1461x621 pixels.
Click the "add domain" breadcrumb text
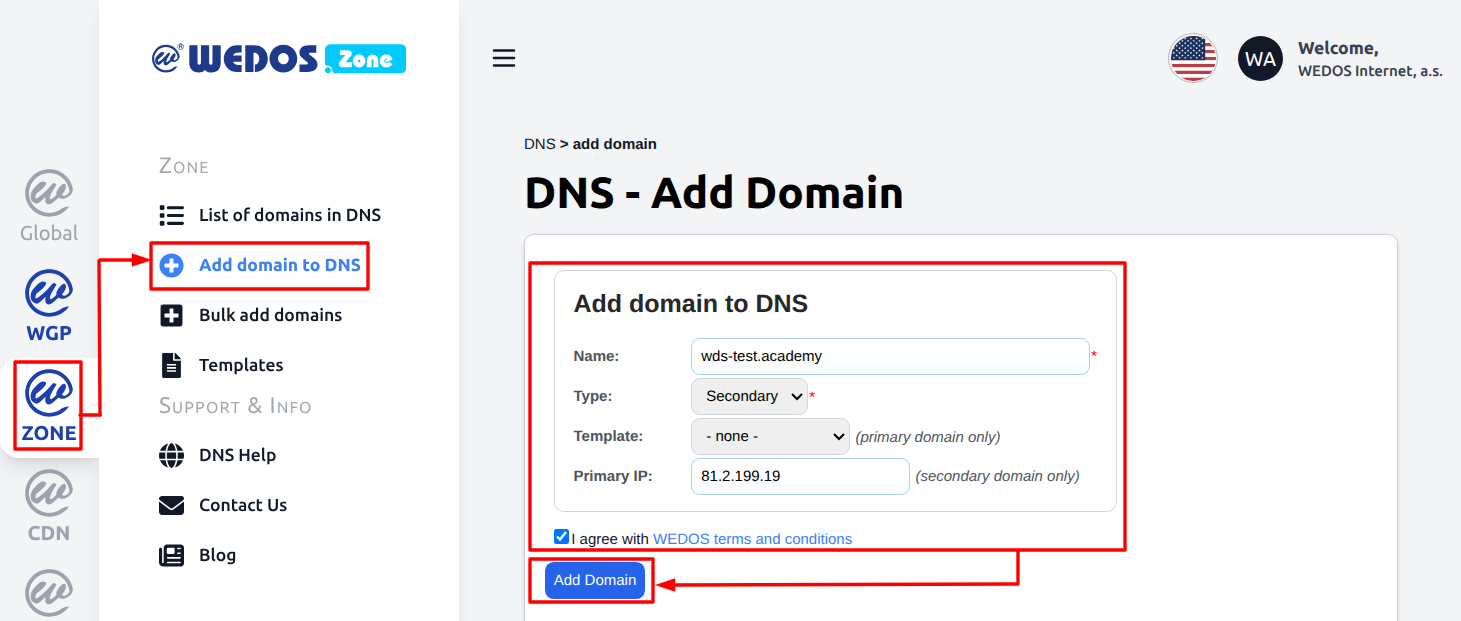point(615,144)
